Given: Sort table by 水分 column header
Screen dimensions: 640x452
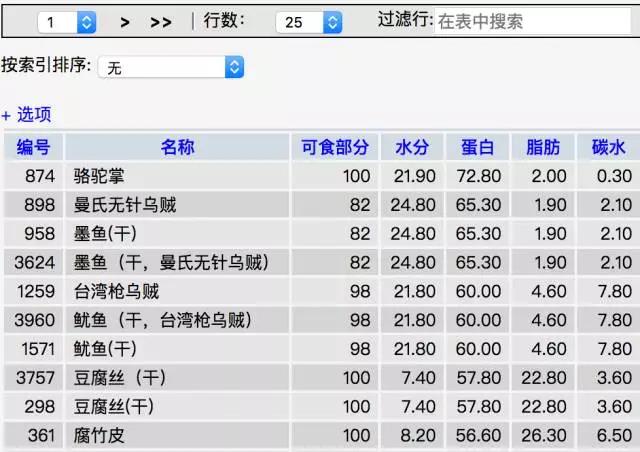Looking at the screenshot, I should tap(412, 147).
